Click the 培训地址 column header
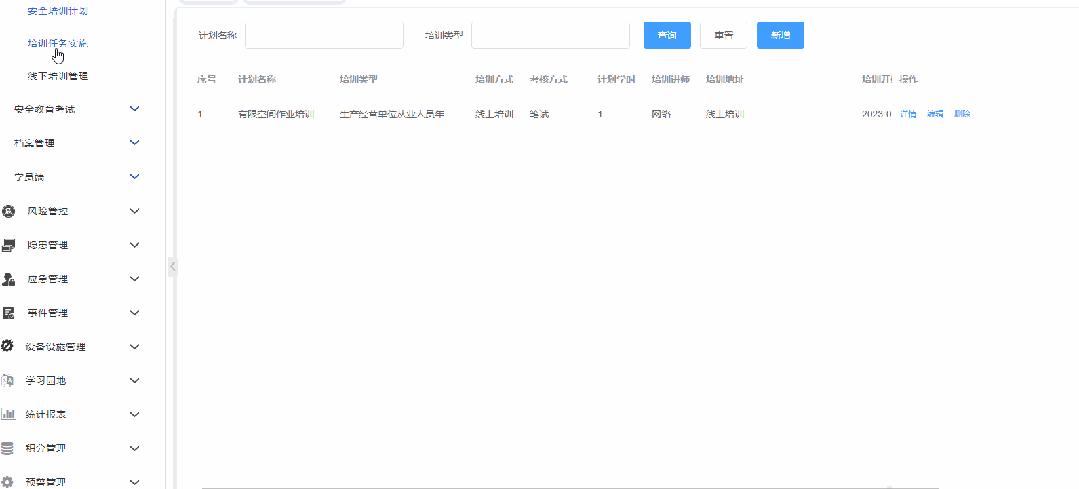1079x489 pixels. click(725, 79)
